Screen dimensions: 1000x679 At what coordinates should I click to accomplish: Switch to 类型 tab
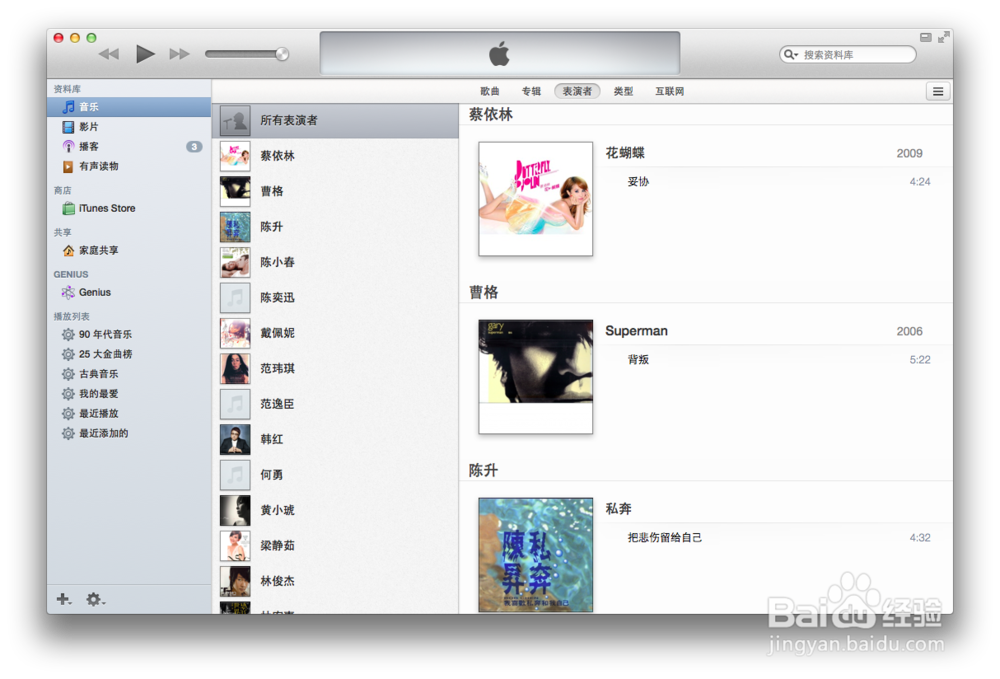(623, 91)
